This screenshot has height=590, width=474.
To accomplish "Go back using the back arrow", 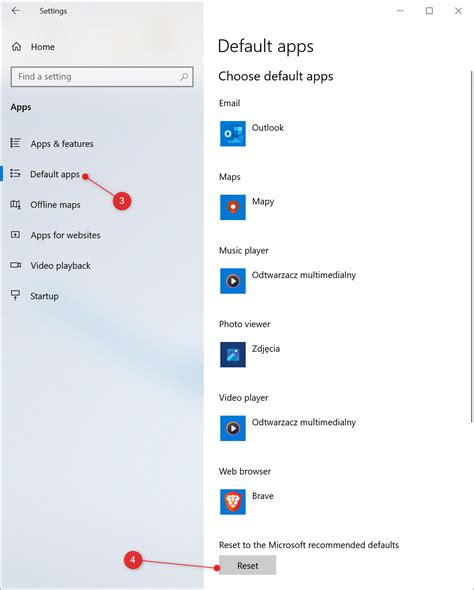I will [15, 11].
